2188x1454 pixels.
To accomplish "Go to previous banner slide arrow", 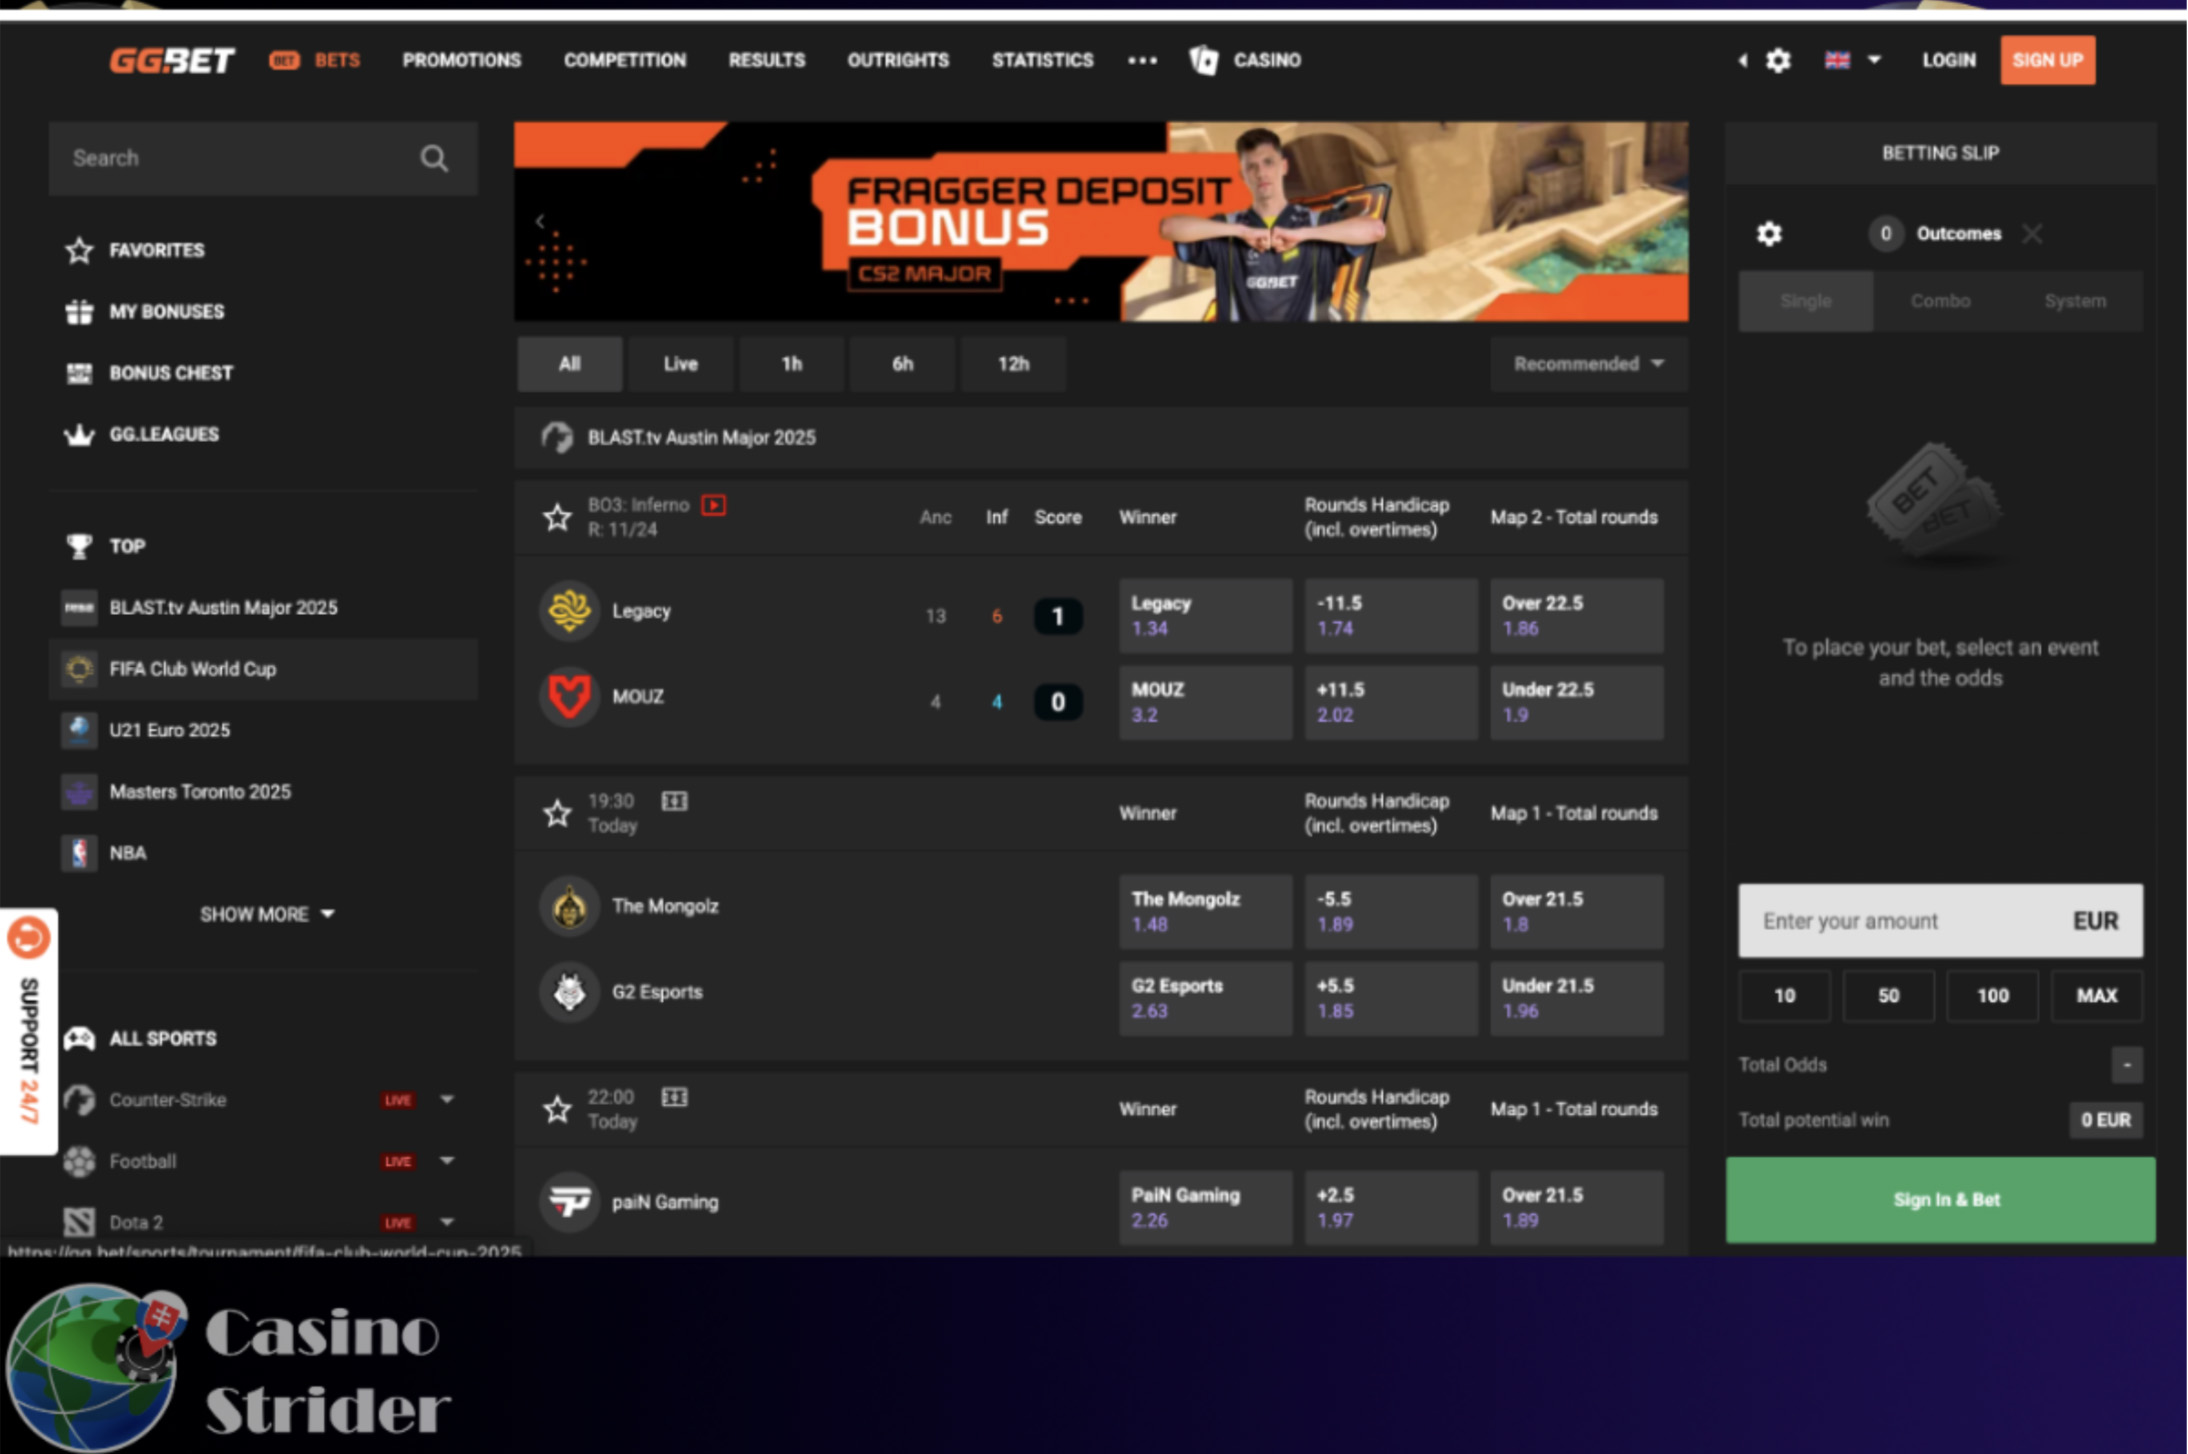I will 539,221.
